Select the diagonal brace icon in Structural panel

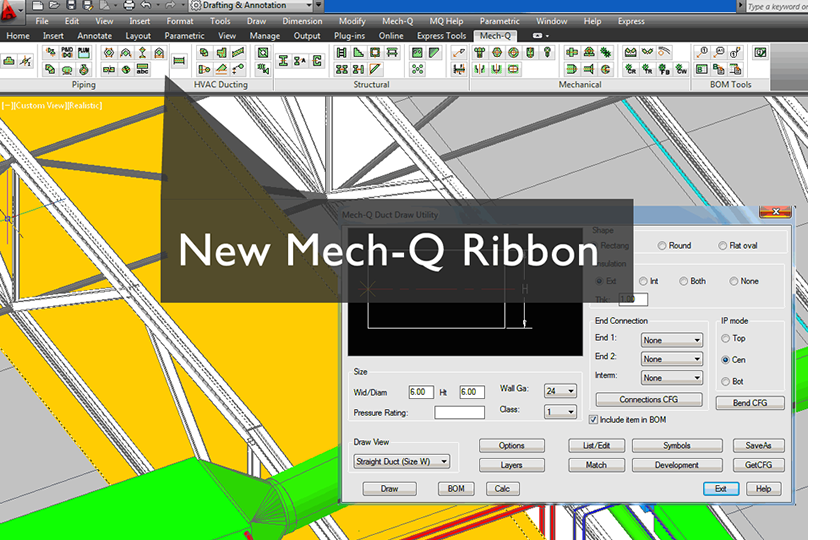pos(375,70)
